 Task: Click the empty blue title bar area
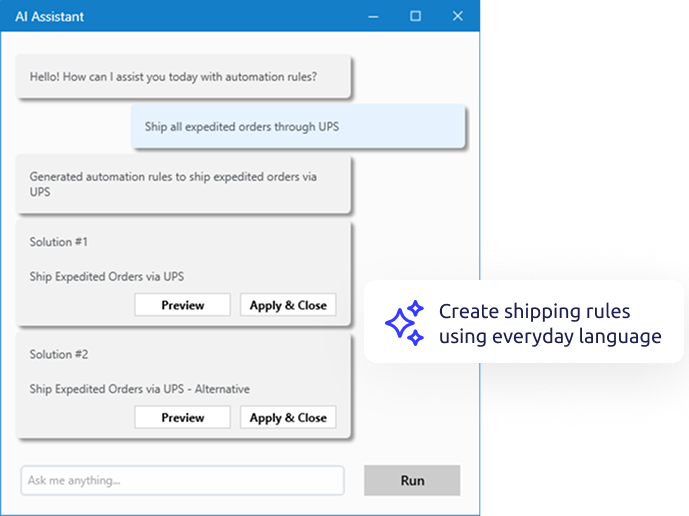click(x=220, y=16)
